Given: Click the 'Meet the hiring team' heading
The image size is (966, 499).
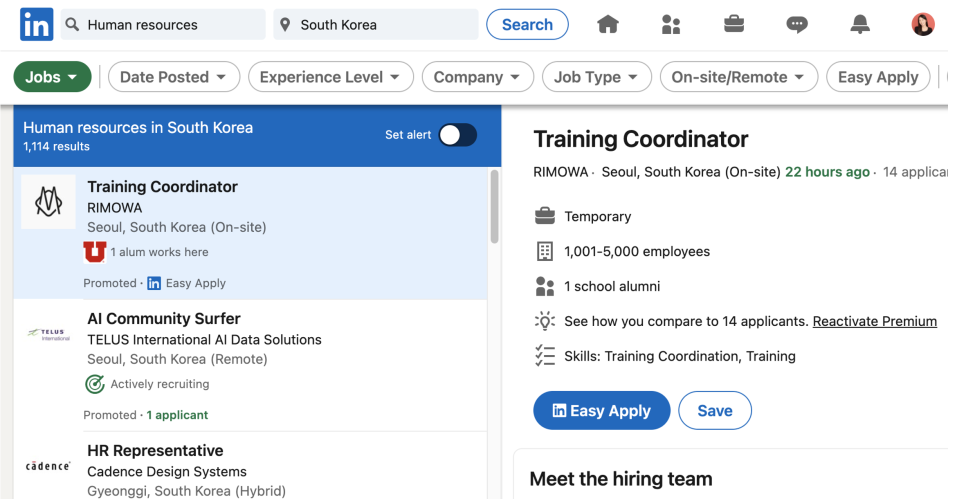Looking at the screenshot, I should point(621,479).
